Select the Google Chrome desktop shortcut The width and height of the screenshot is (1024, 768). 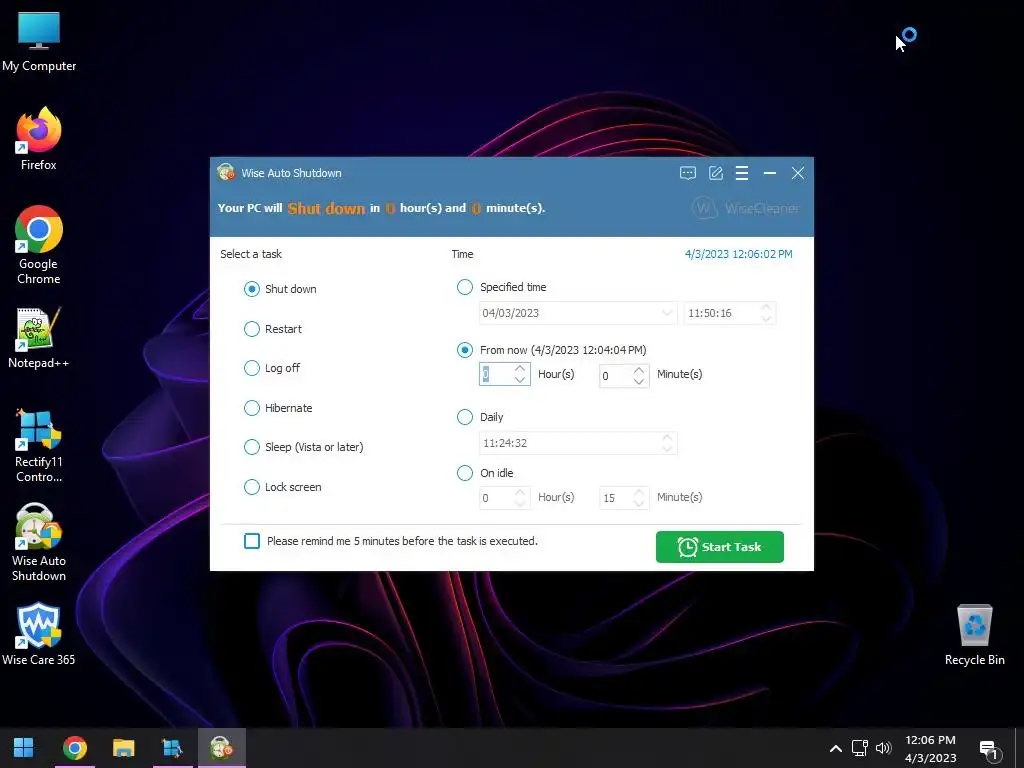tap(39, 246)
